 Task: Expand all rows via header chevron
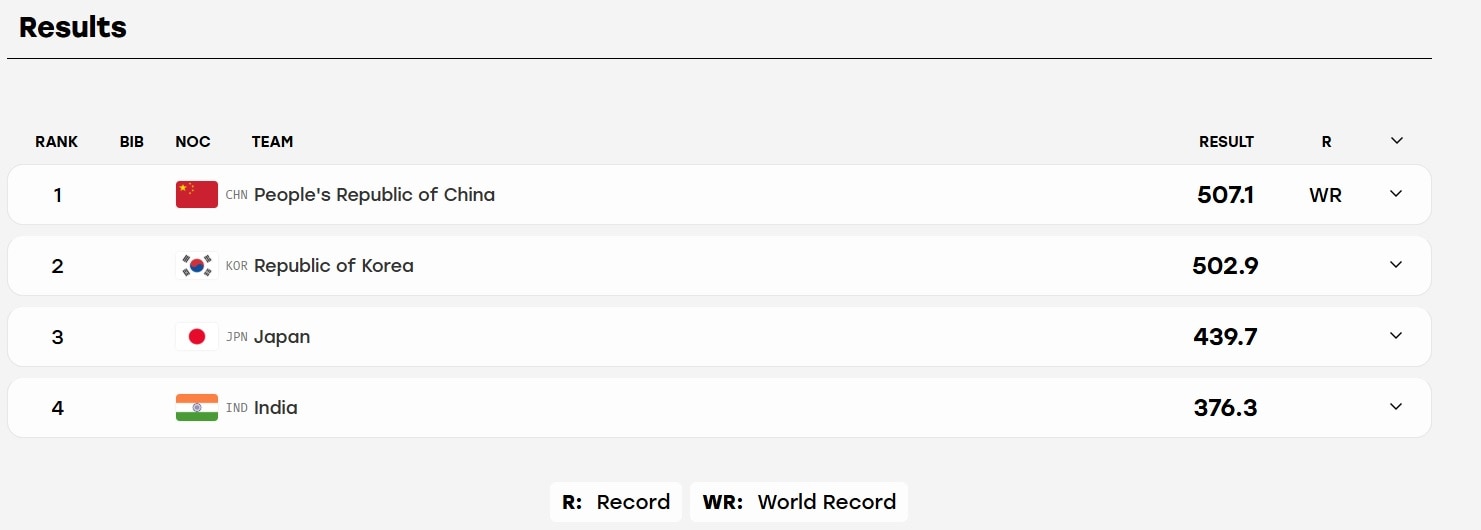pos(1397,141)
